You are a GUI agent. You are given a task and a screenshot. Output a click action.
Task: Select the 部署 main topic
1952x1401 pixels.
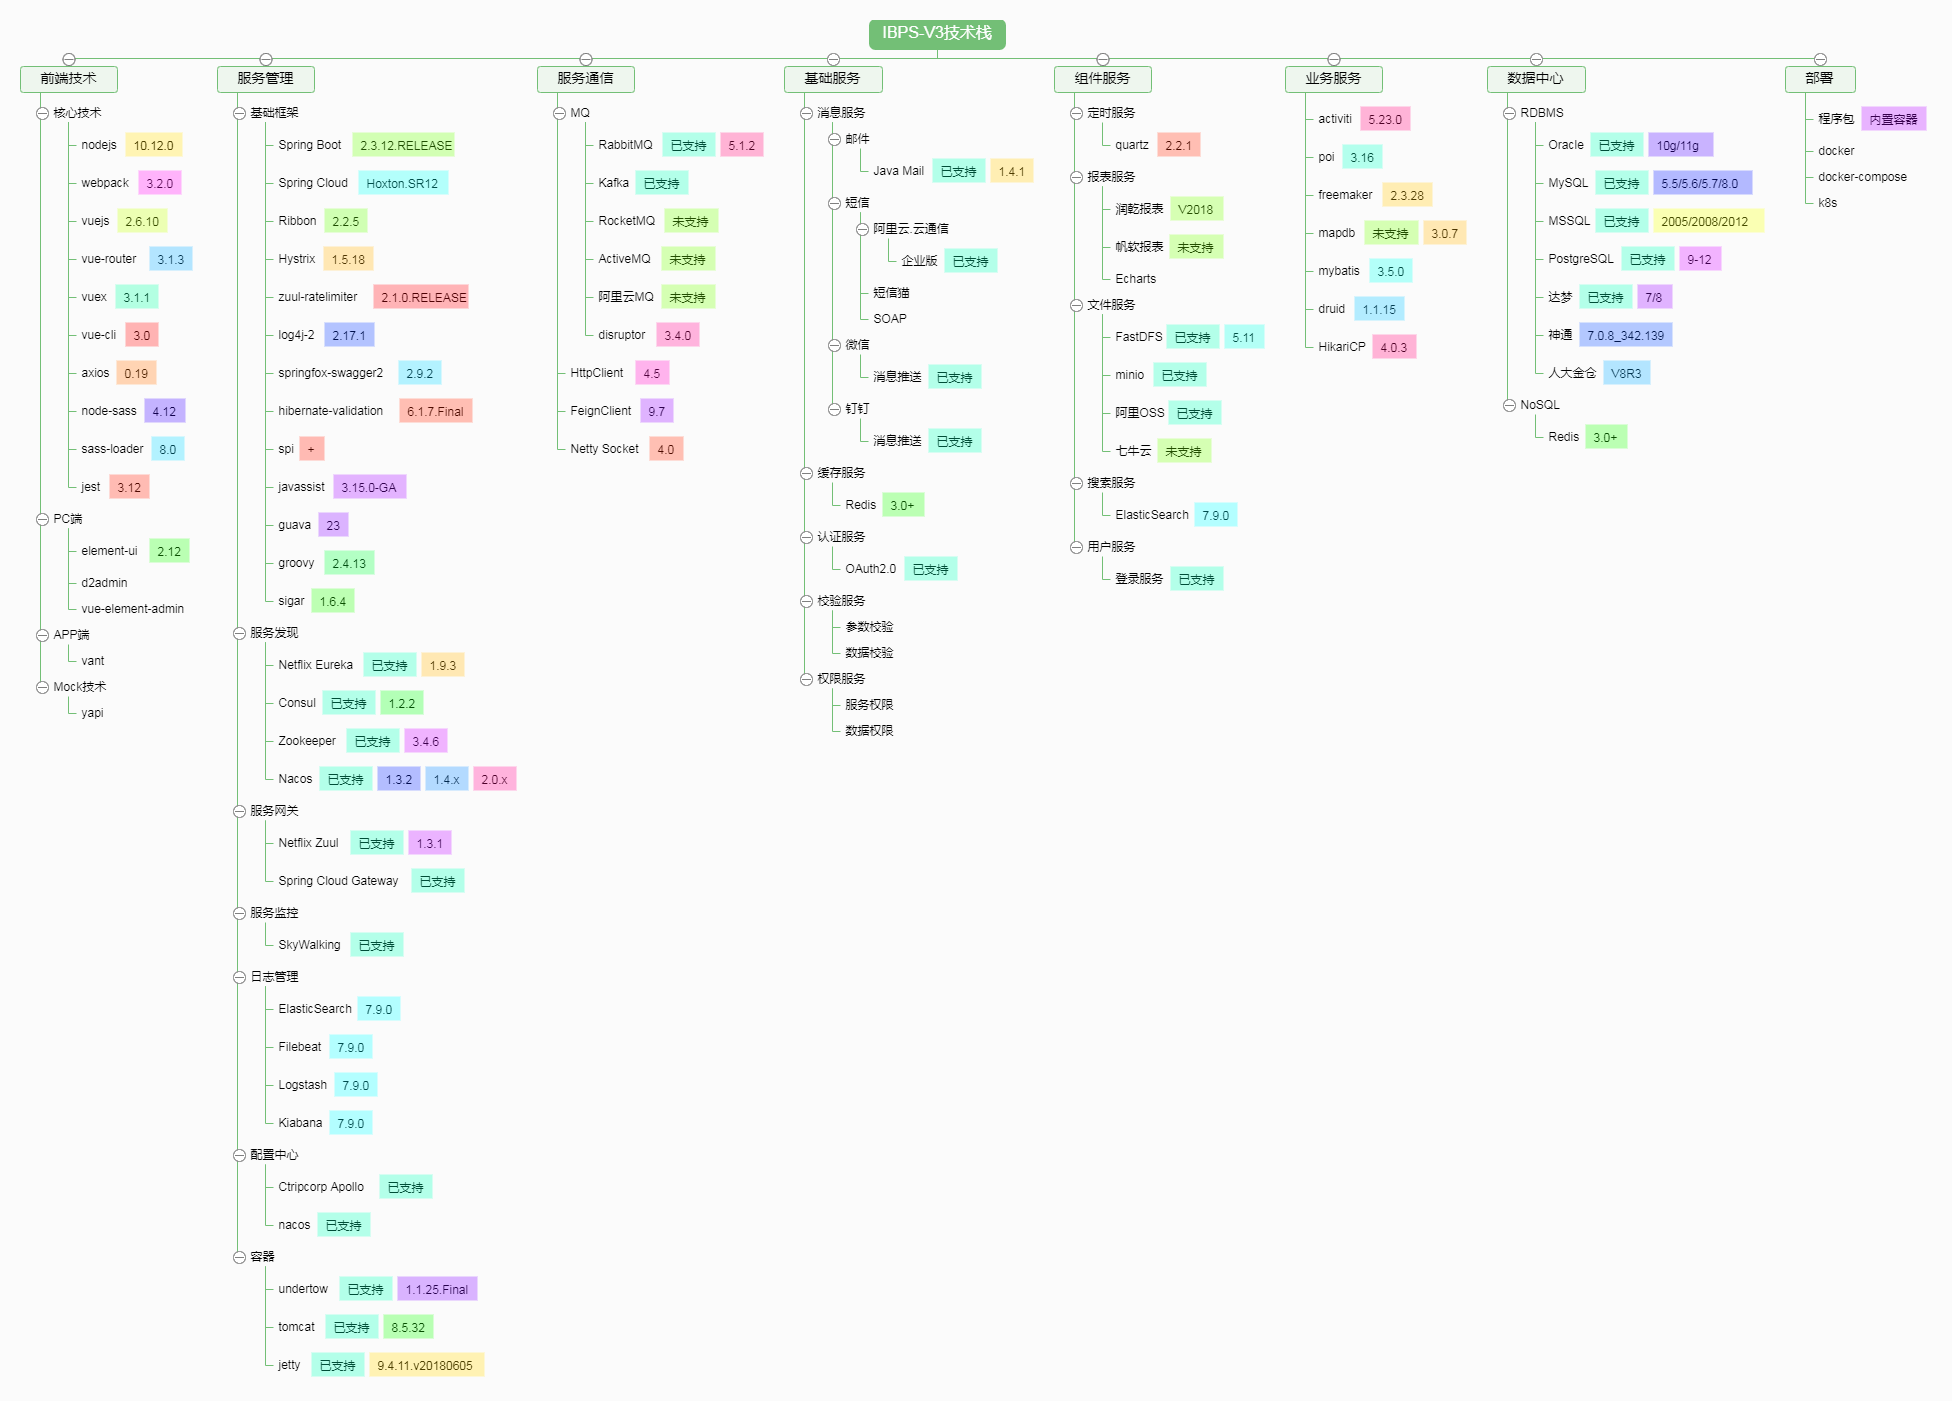(1820, 79)
